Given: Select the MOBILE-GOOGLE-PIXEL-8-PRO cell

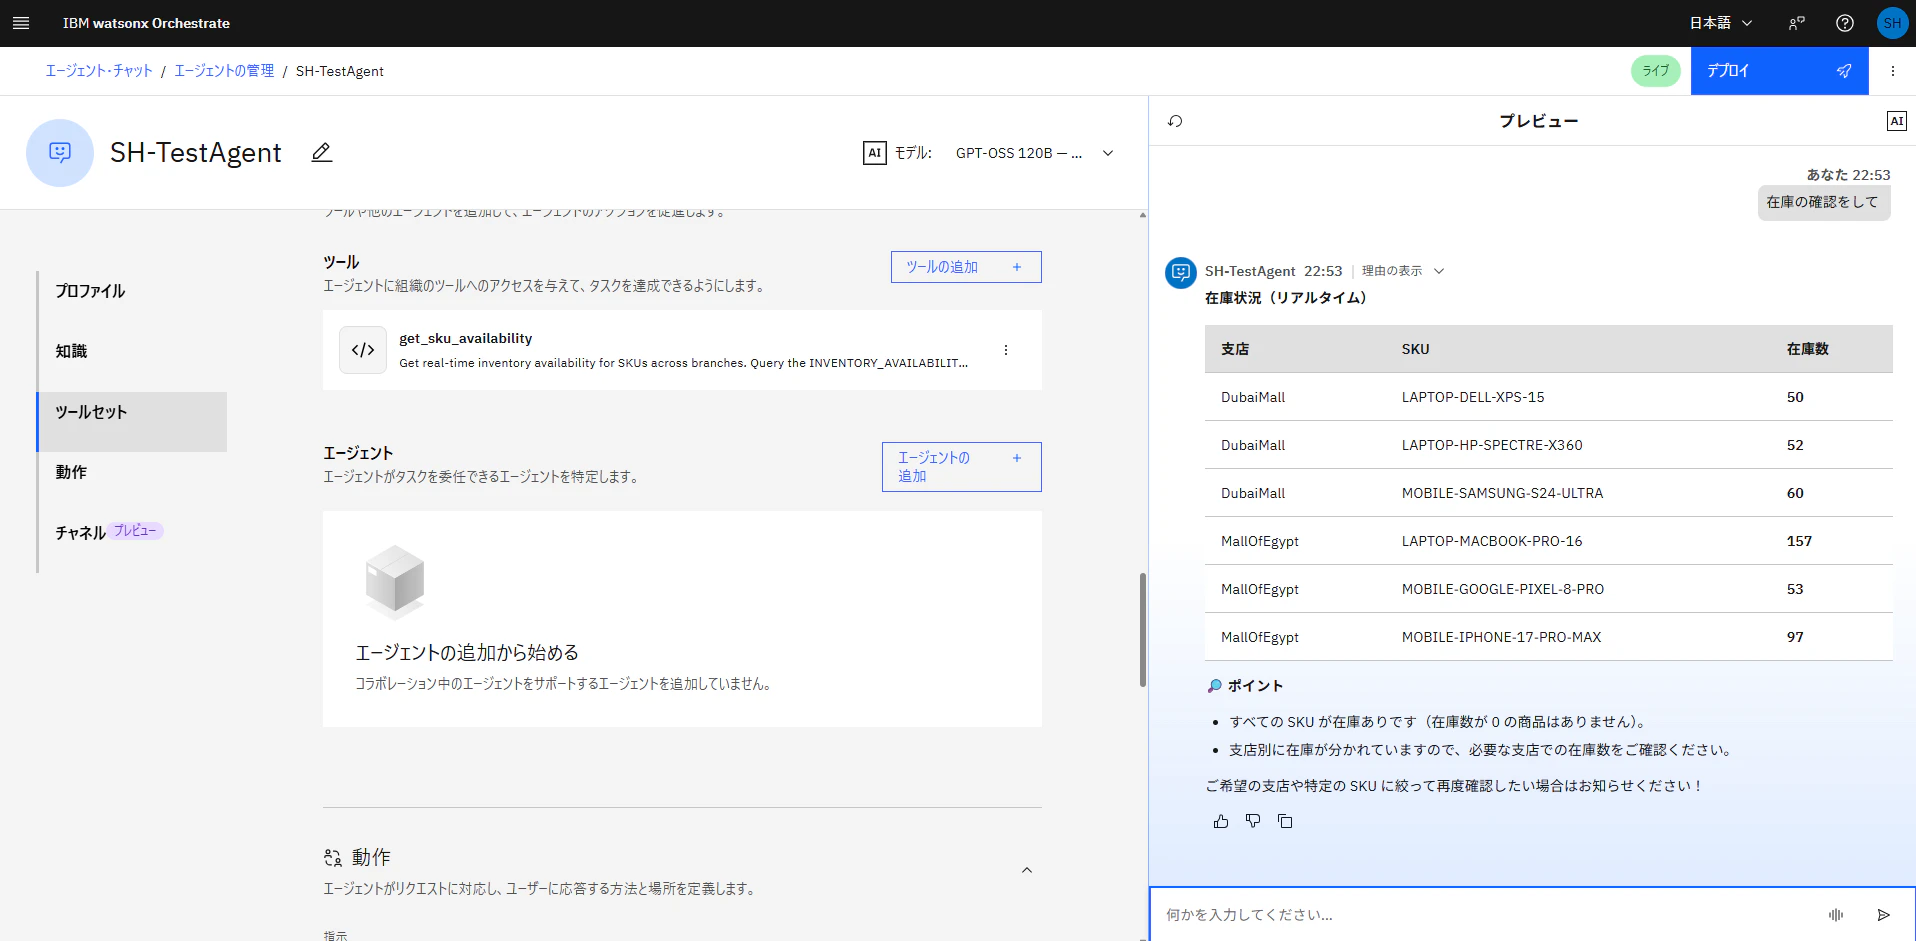Looking at the screenshot, I should tap(1503, 589).
